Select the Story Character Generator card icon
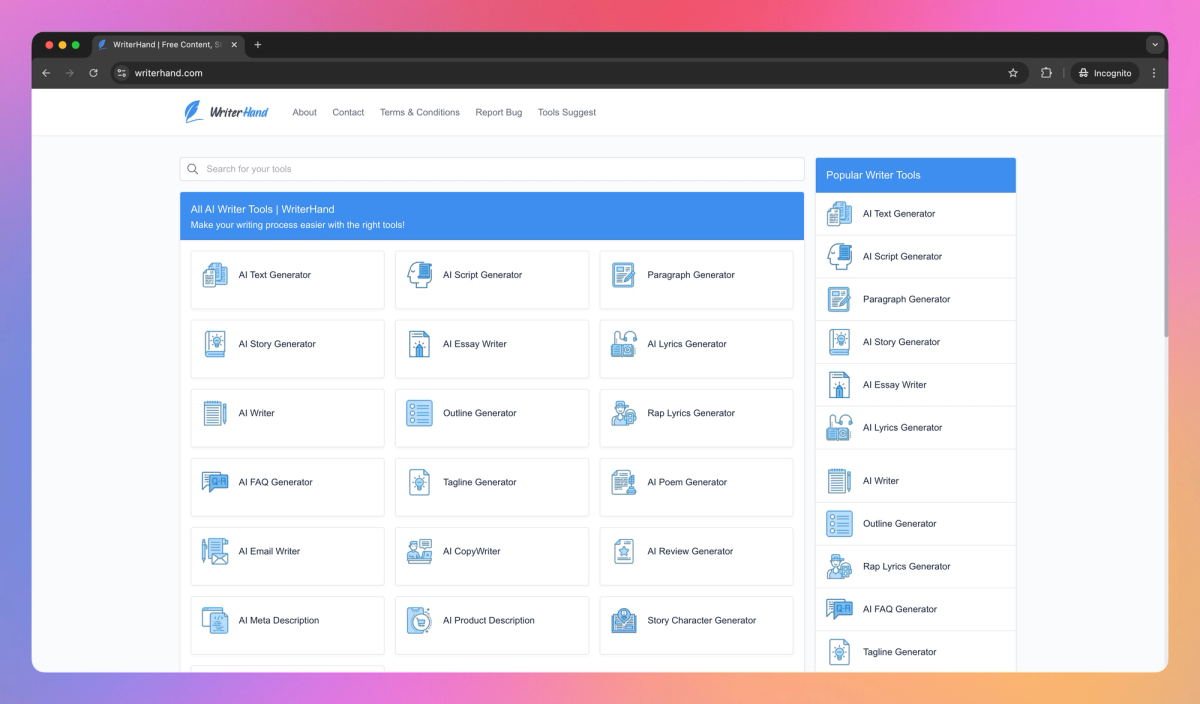This screenshot has height=704, width=1200. coord(623,620)
